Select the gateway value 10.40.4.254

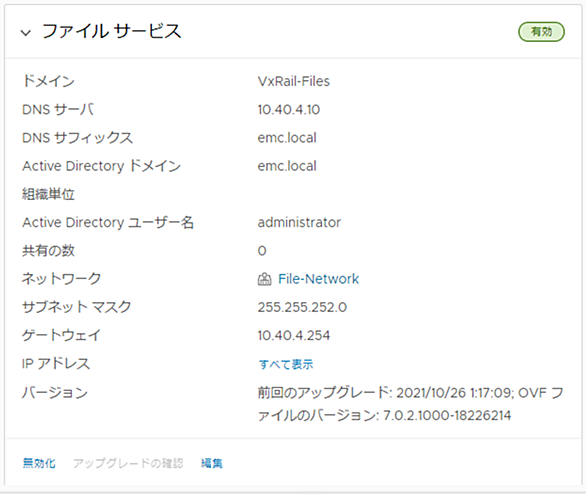point(294,335)
